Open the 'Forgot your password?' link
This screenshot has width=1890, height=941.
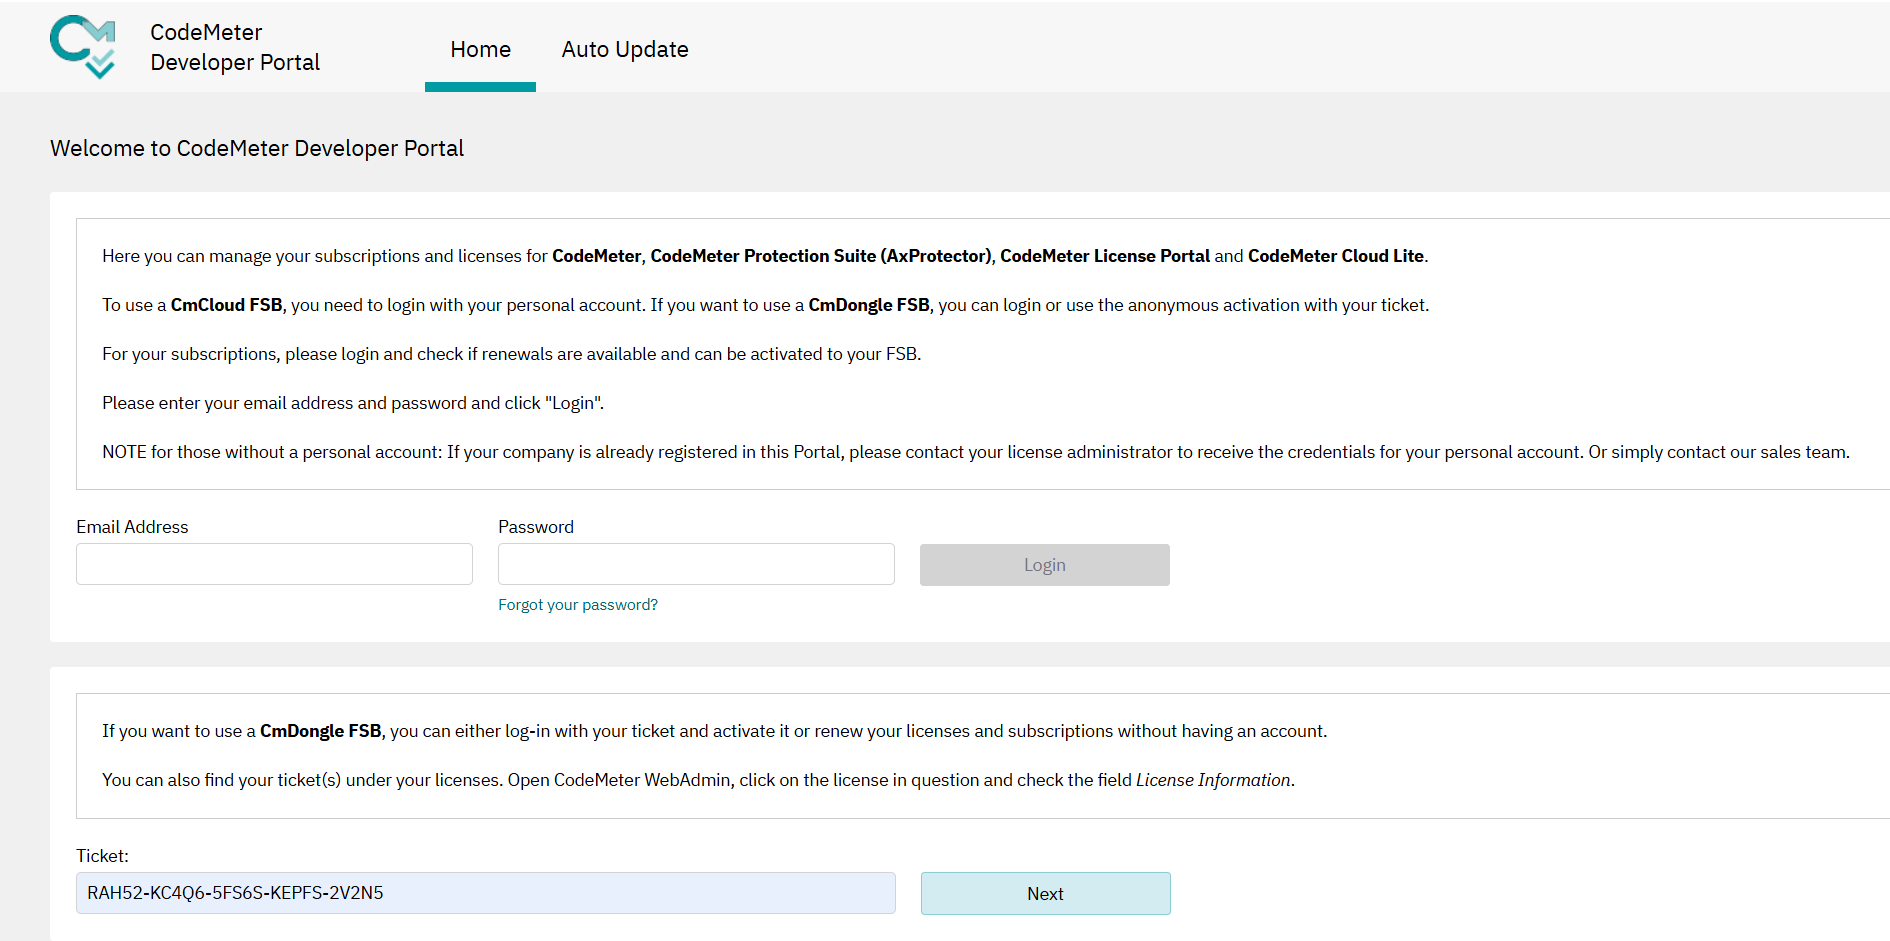[x=578, y=605]
